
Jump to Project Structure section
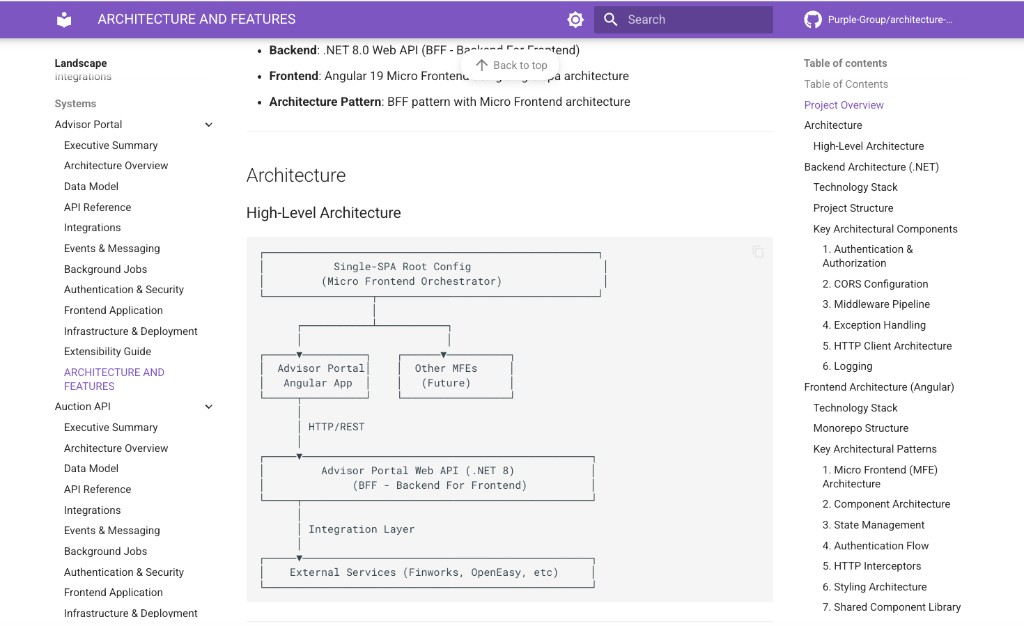point(853,208)
